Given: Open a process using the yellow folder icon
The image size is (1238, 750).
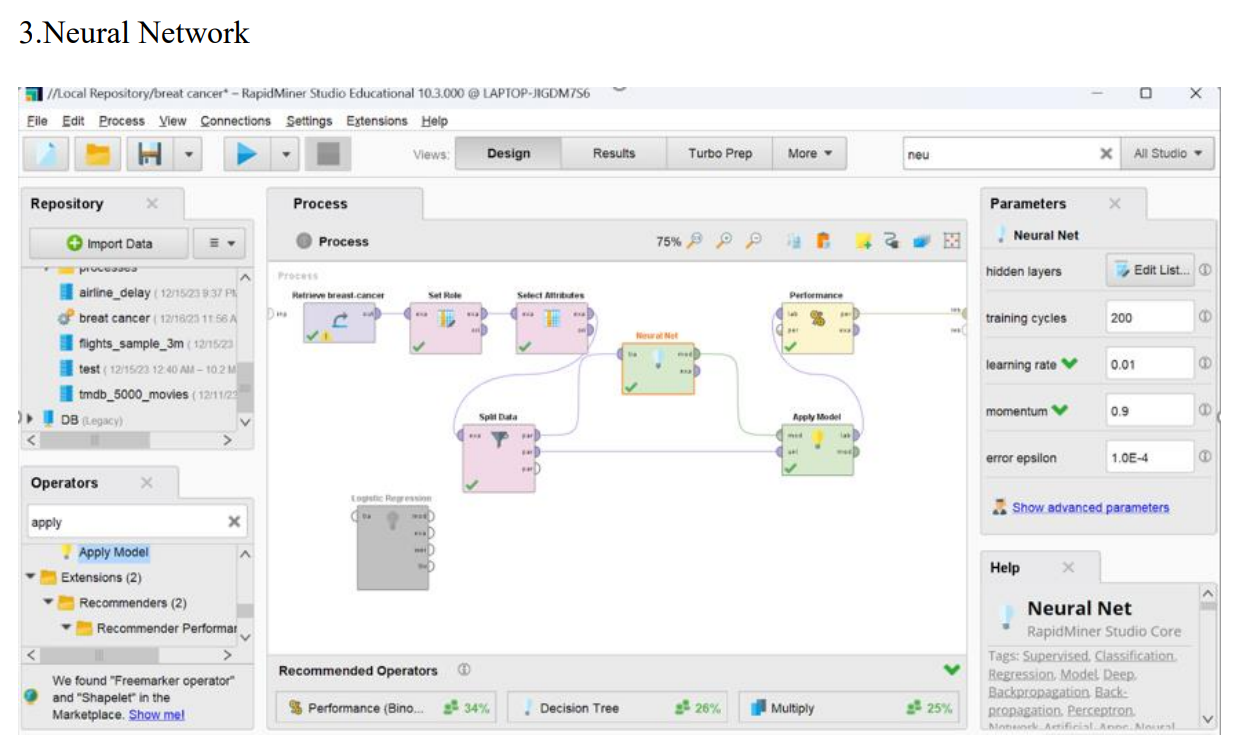Looking at the screenshot, I should (x=97, y=154).
